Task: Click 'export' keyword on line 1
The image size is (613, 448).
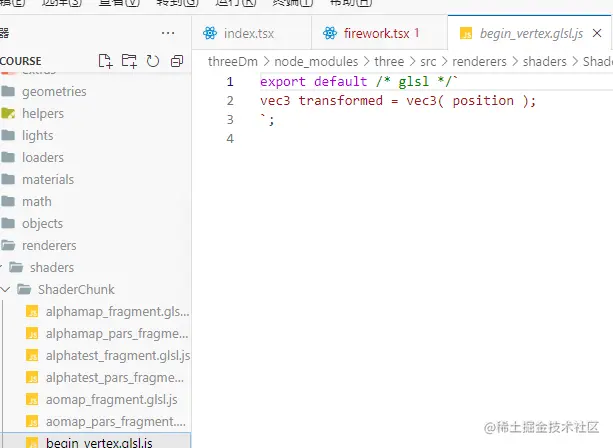Action: click(x=283, y=82)
